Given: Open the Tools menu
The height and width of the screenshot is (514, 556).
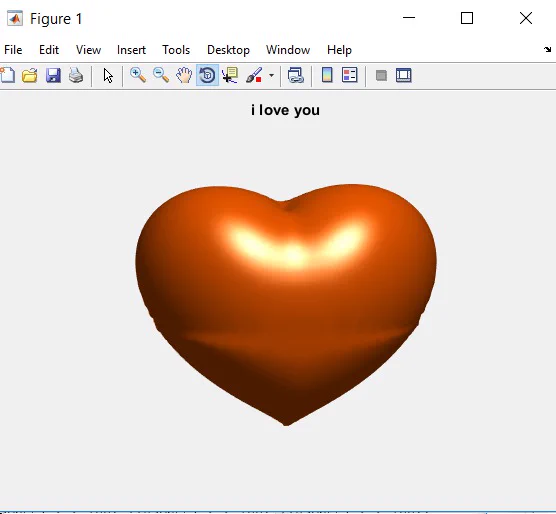Looking at the screenshot, I should click(x=176, y=50).
